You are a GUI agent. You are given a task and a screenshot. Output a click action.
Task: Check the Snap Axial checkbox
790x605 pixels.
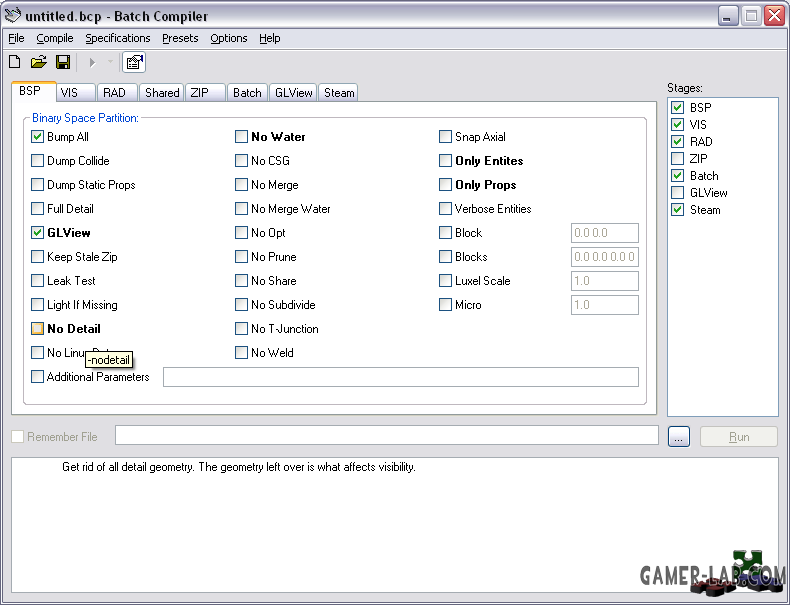click(445, 137)
